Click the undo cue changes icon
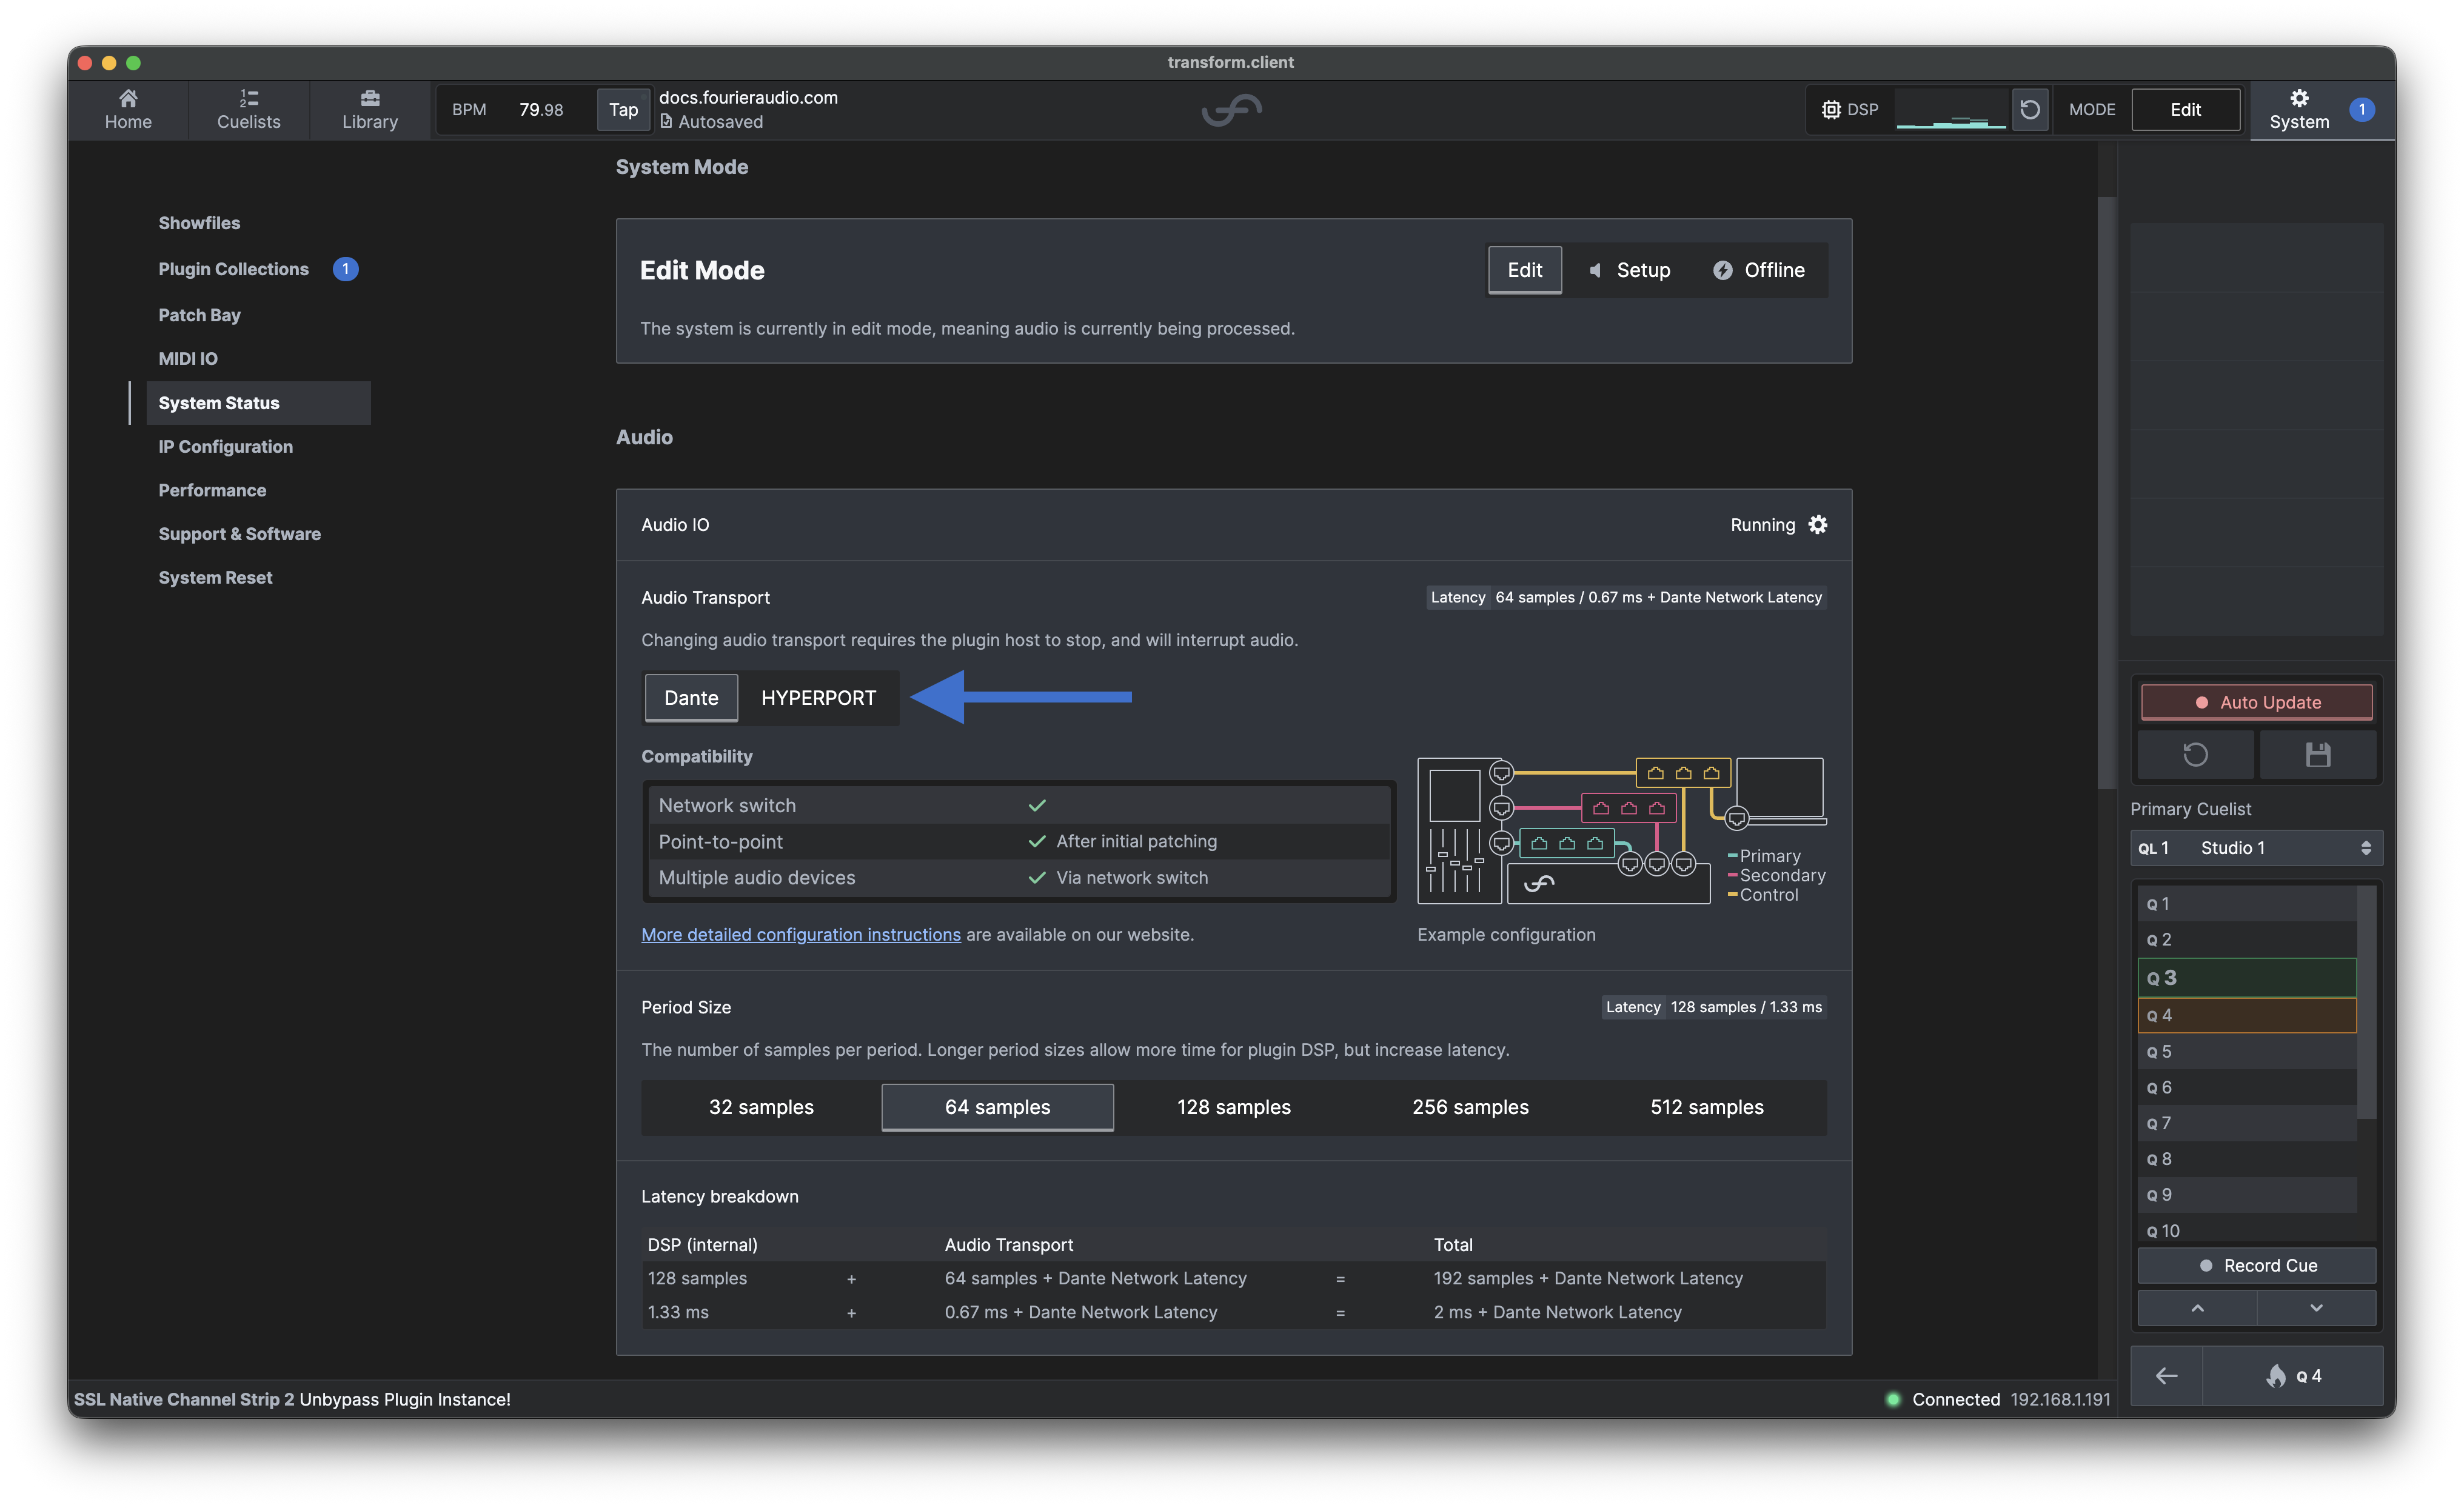This screenshot has height=1508, width=2464. pos(2194,754)
